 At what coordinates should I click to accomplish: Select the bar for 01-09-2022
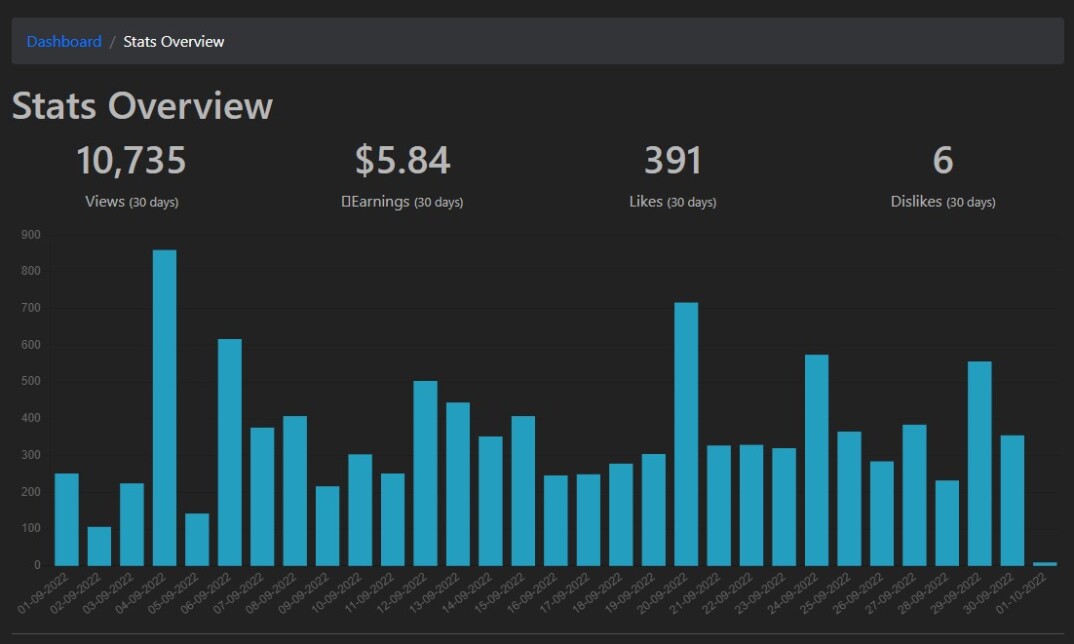tap(66, 519)
